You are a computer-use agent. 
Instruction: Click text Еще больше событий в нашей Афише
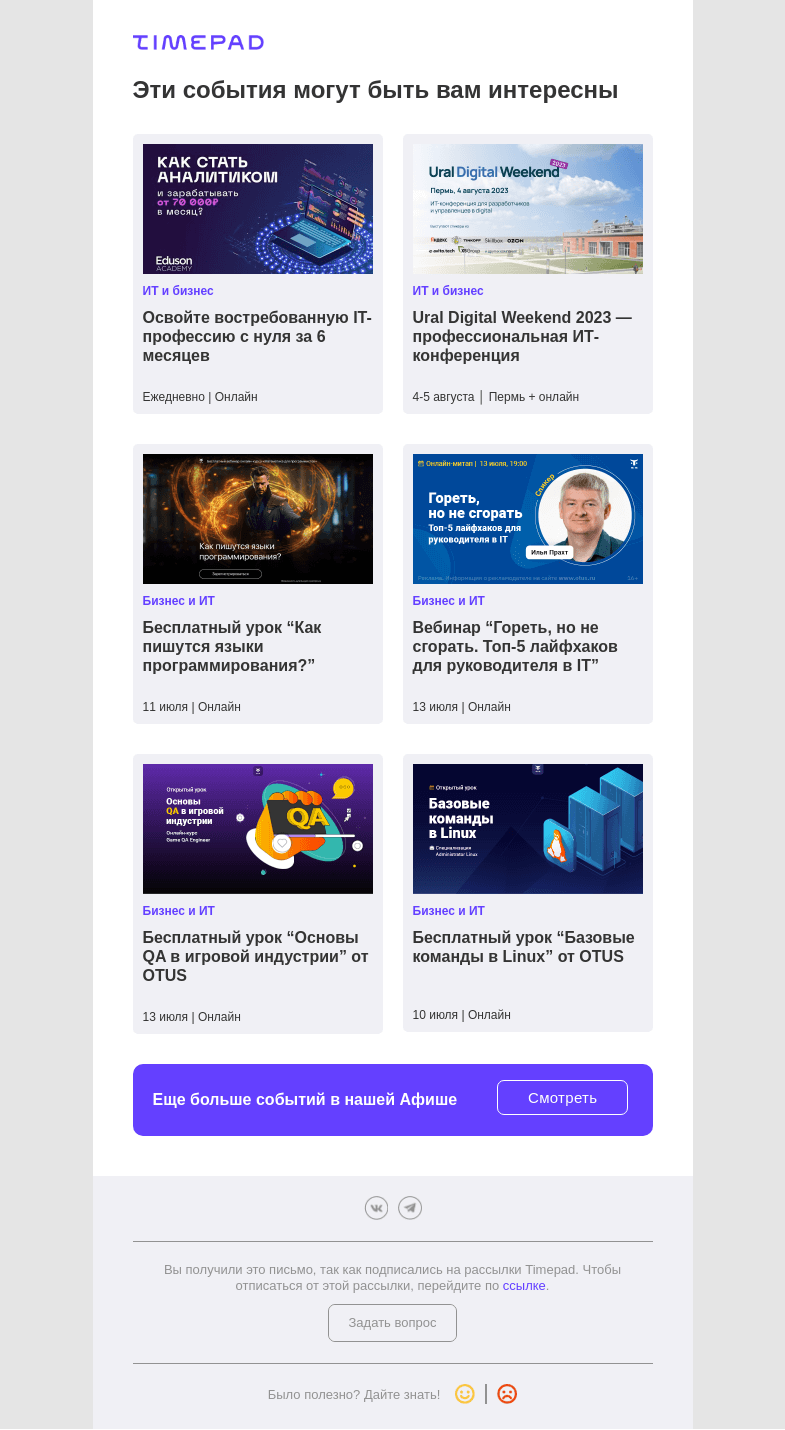coord(305,1100)
